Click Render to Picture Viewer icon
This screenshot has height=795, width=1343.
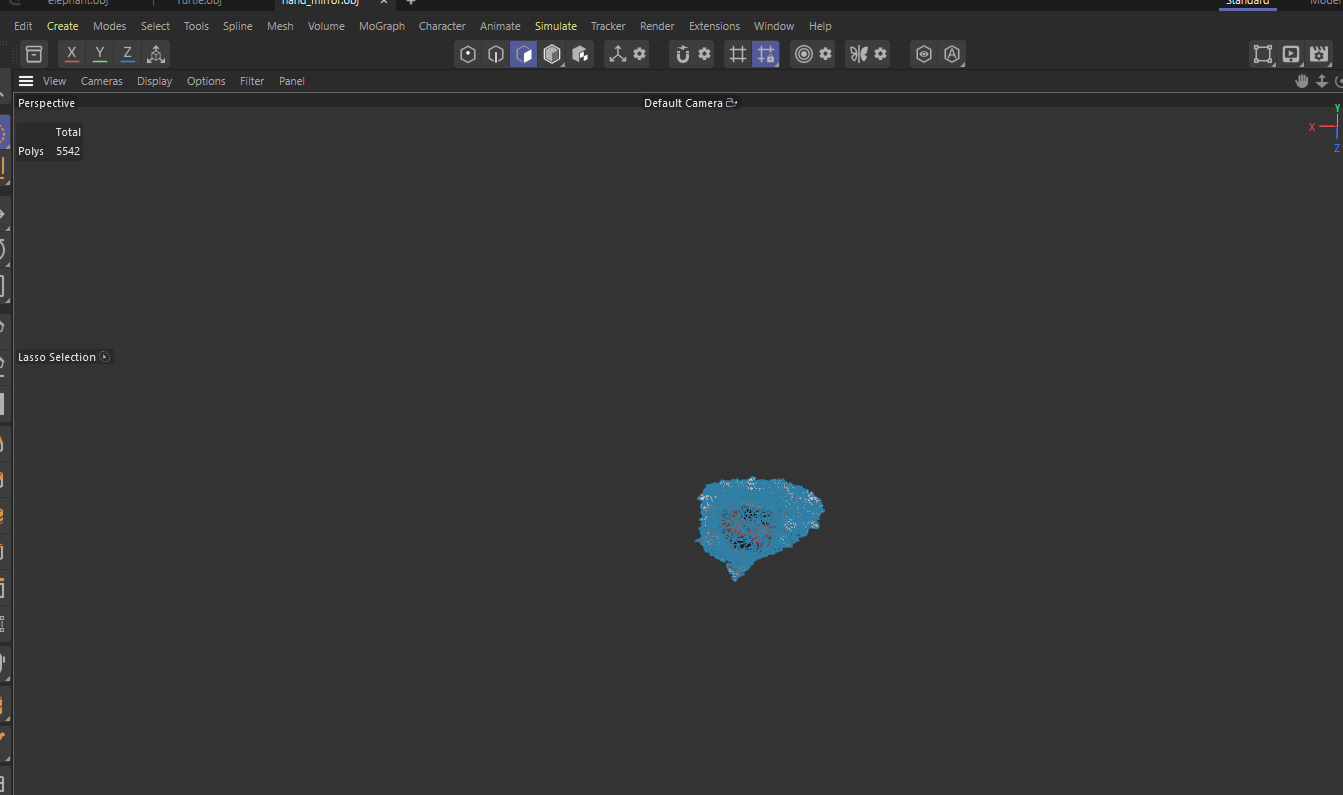(1290, 54)
